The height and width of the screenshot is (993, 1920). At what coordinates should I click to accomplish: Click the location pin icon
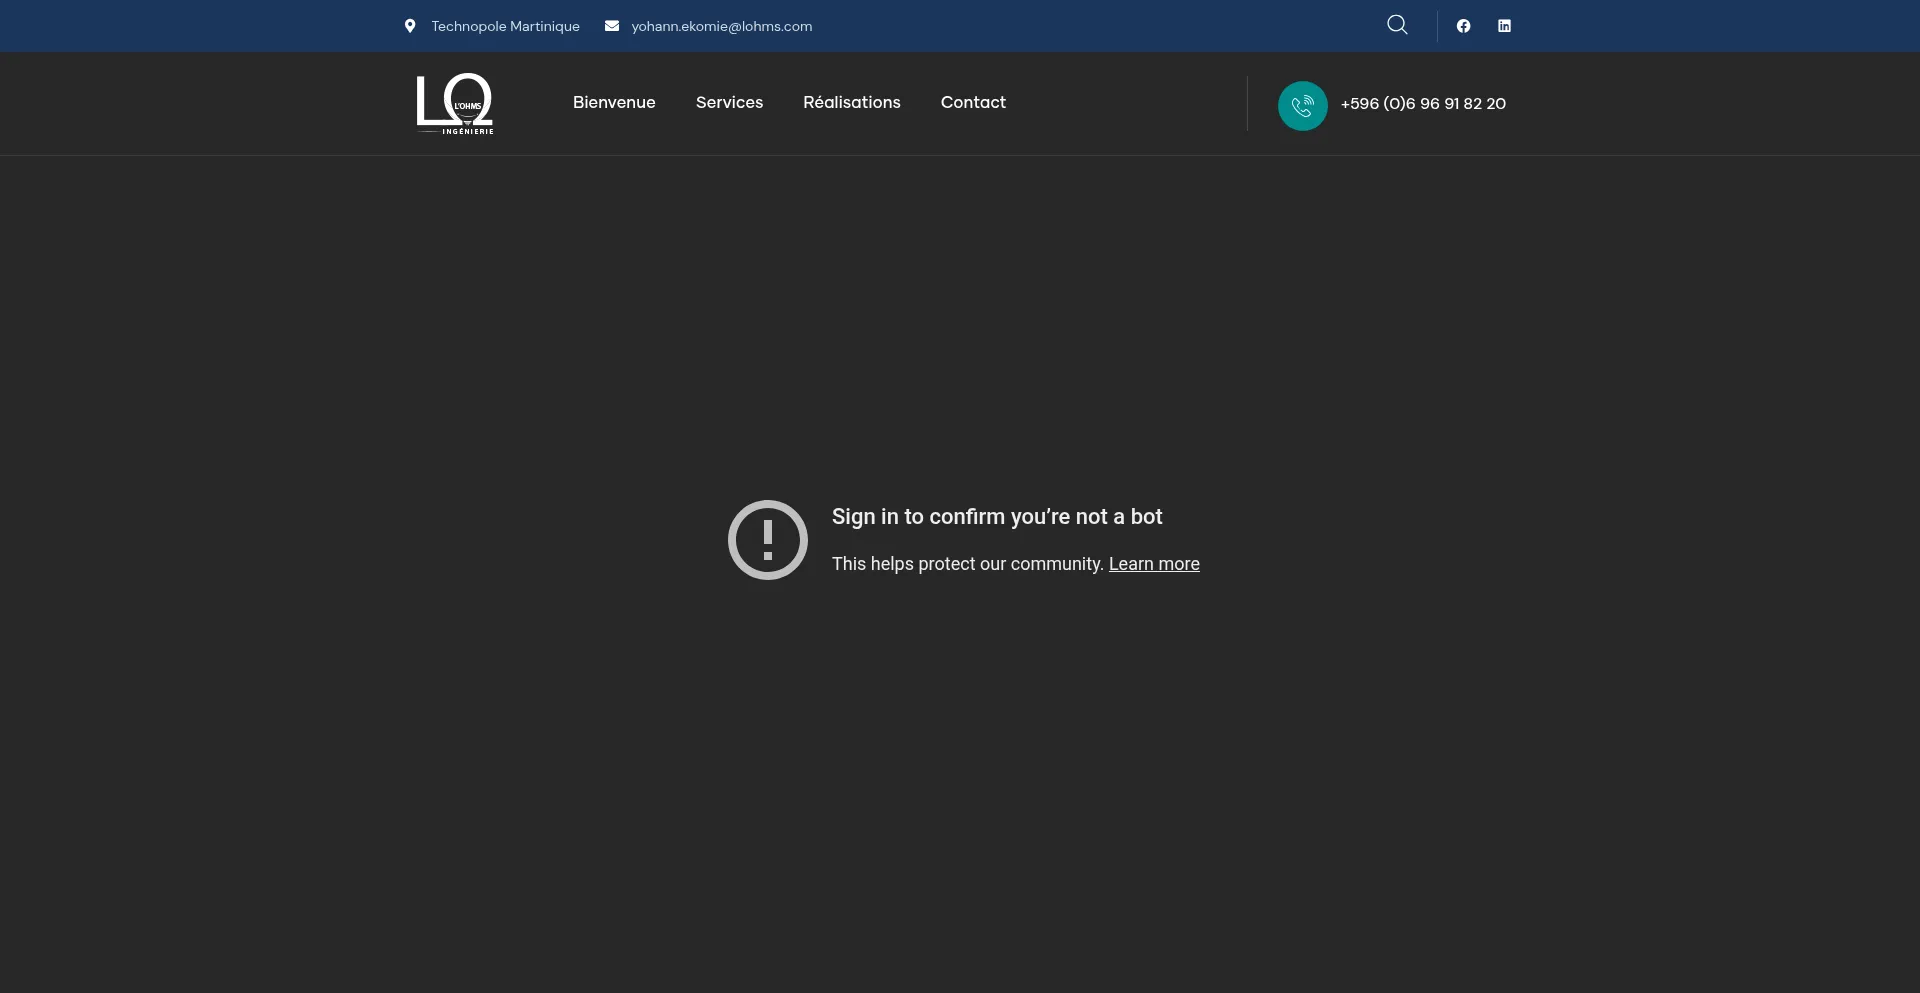coord(410,26)
